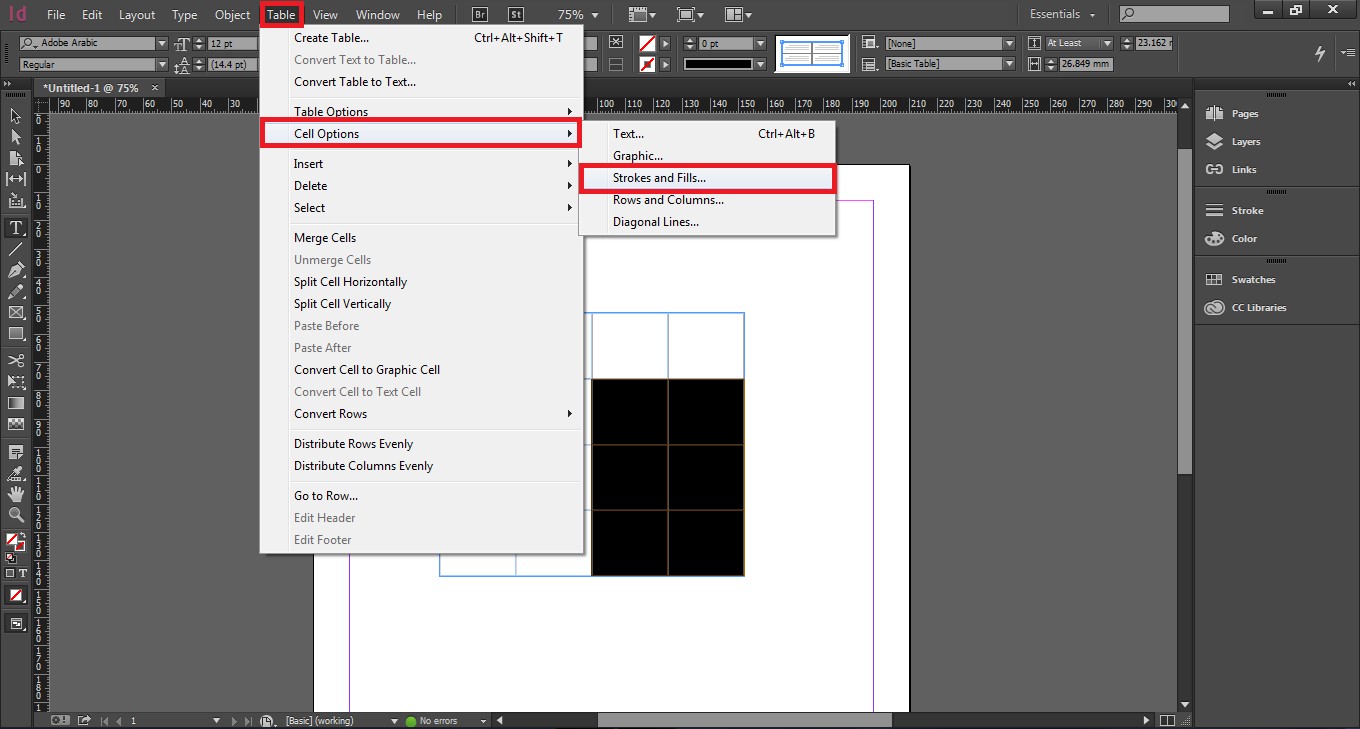
Task: Open the [Basic Table] style dropdown
Action: point(1009,64)
